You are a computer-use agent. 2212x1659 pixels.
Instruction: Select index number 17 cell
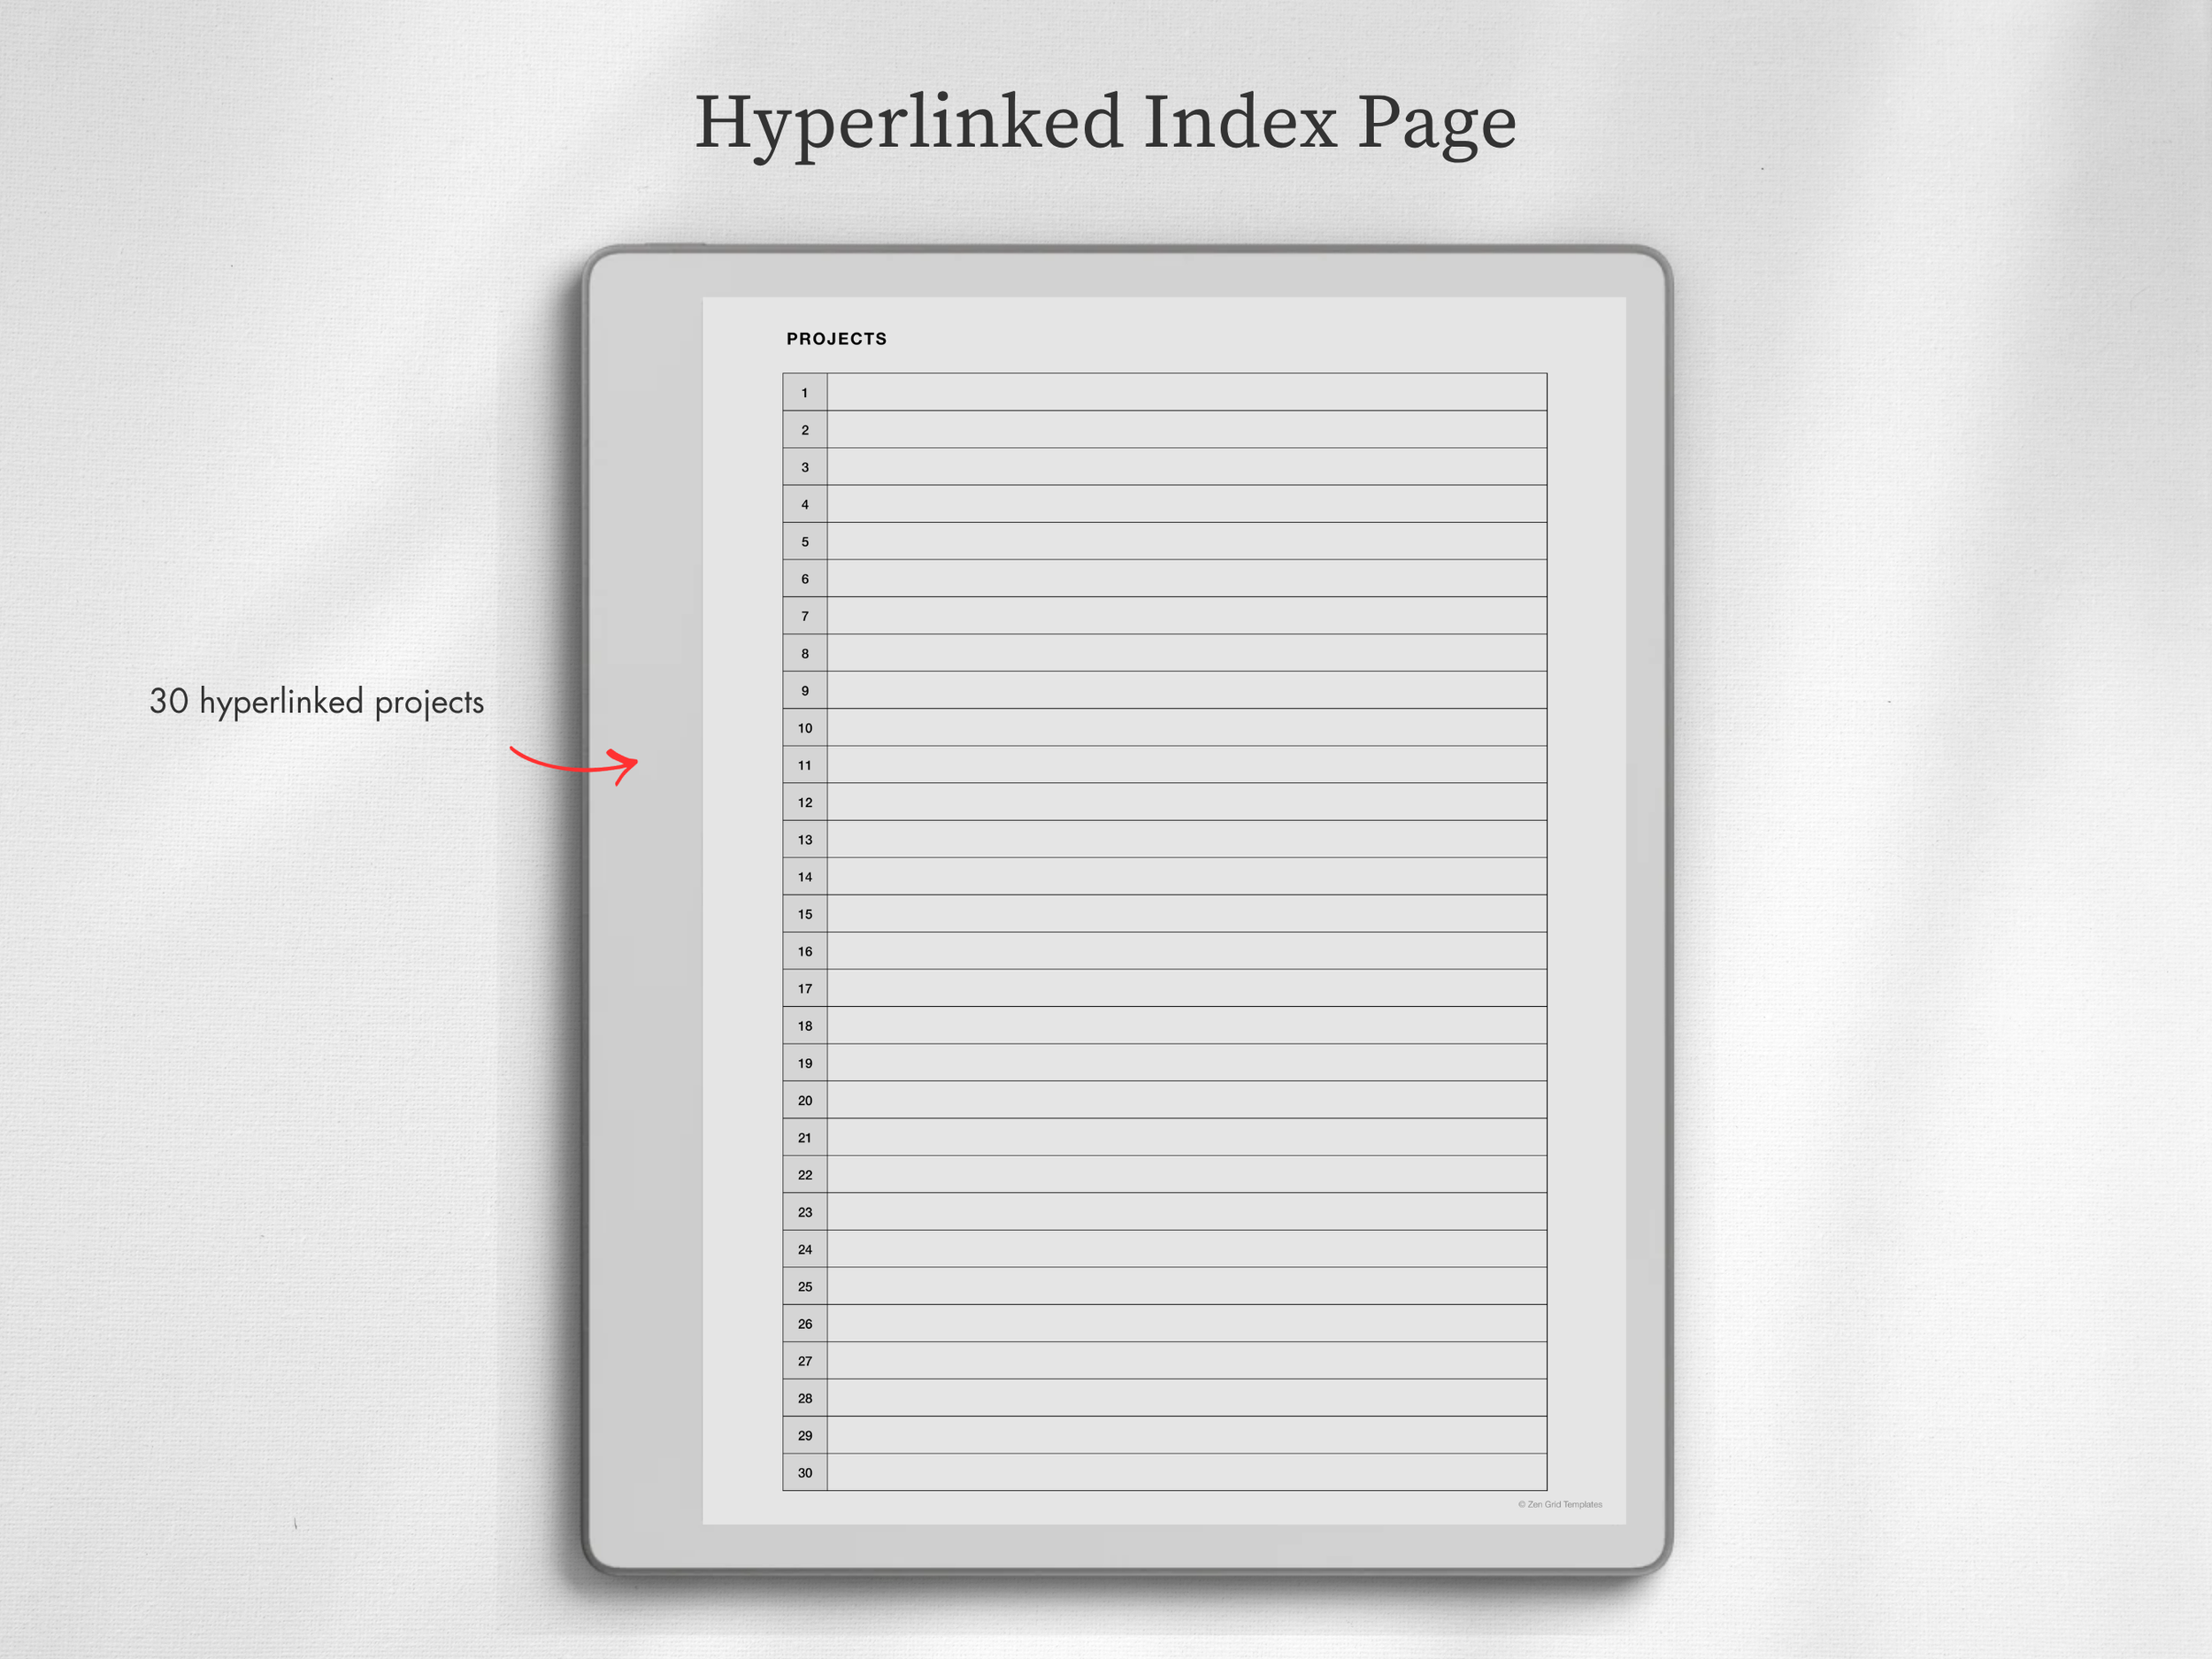[805, 988]
